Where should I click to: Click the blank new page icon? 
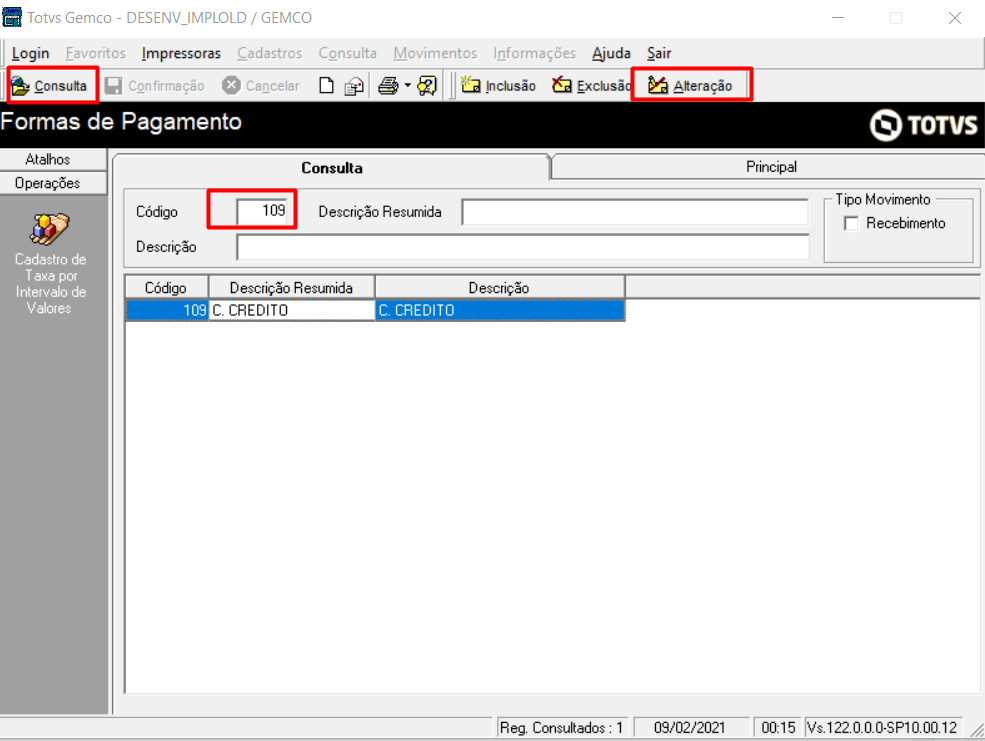(x=326, y=85)
